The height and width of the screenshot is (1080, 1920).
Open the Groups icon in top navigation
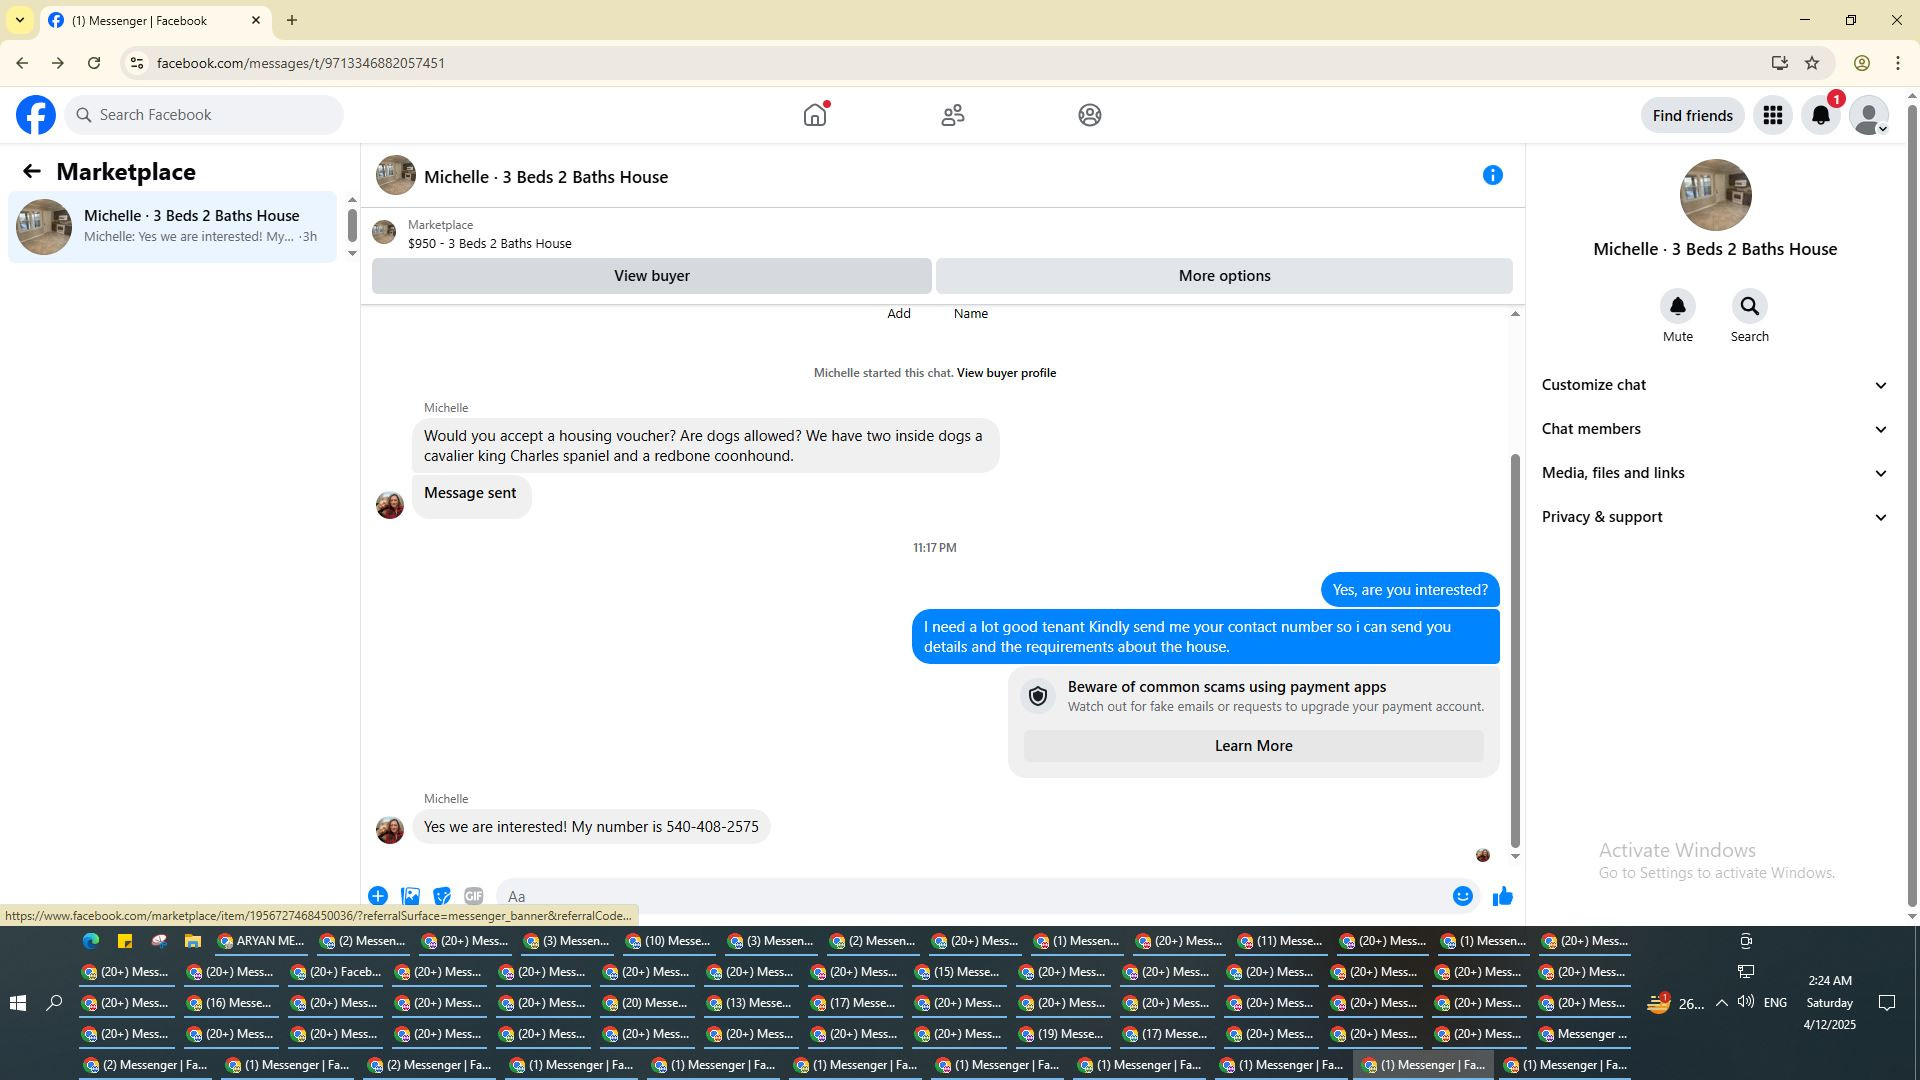pyautogui.click(x=1090, y=115)
